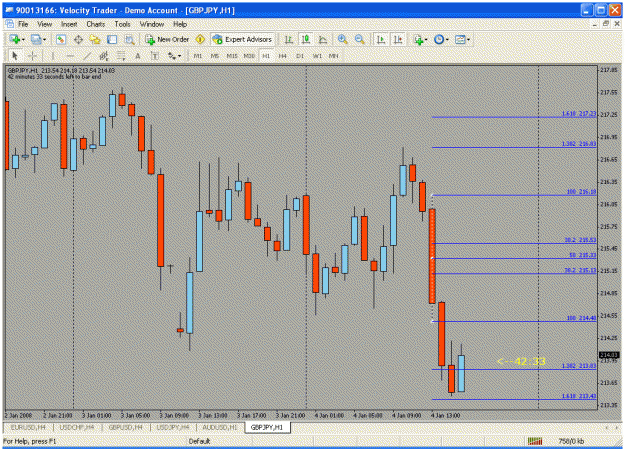Click the 1.618 213.43 Fibonacci label

coord(579,396)
